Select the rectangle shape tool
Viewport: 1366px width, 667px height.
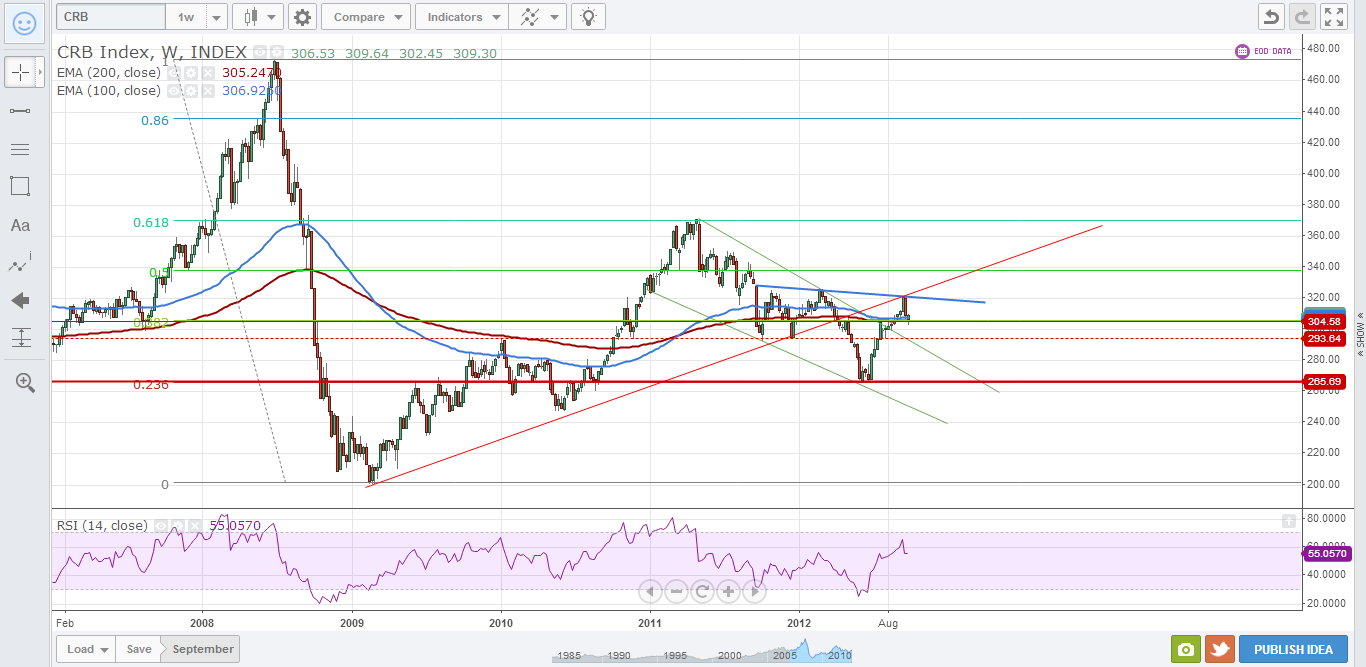tap(20, 186)
